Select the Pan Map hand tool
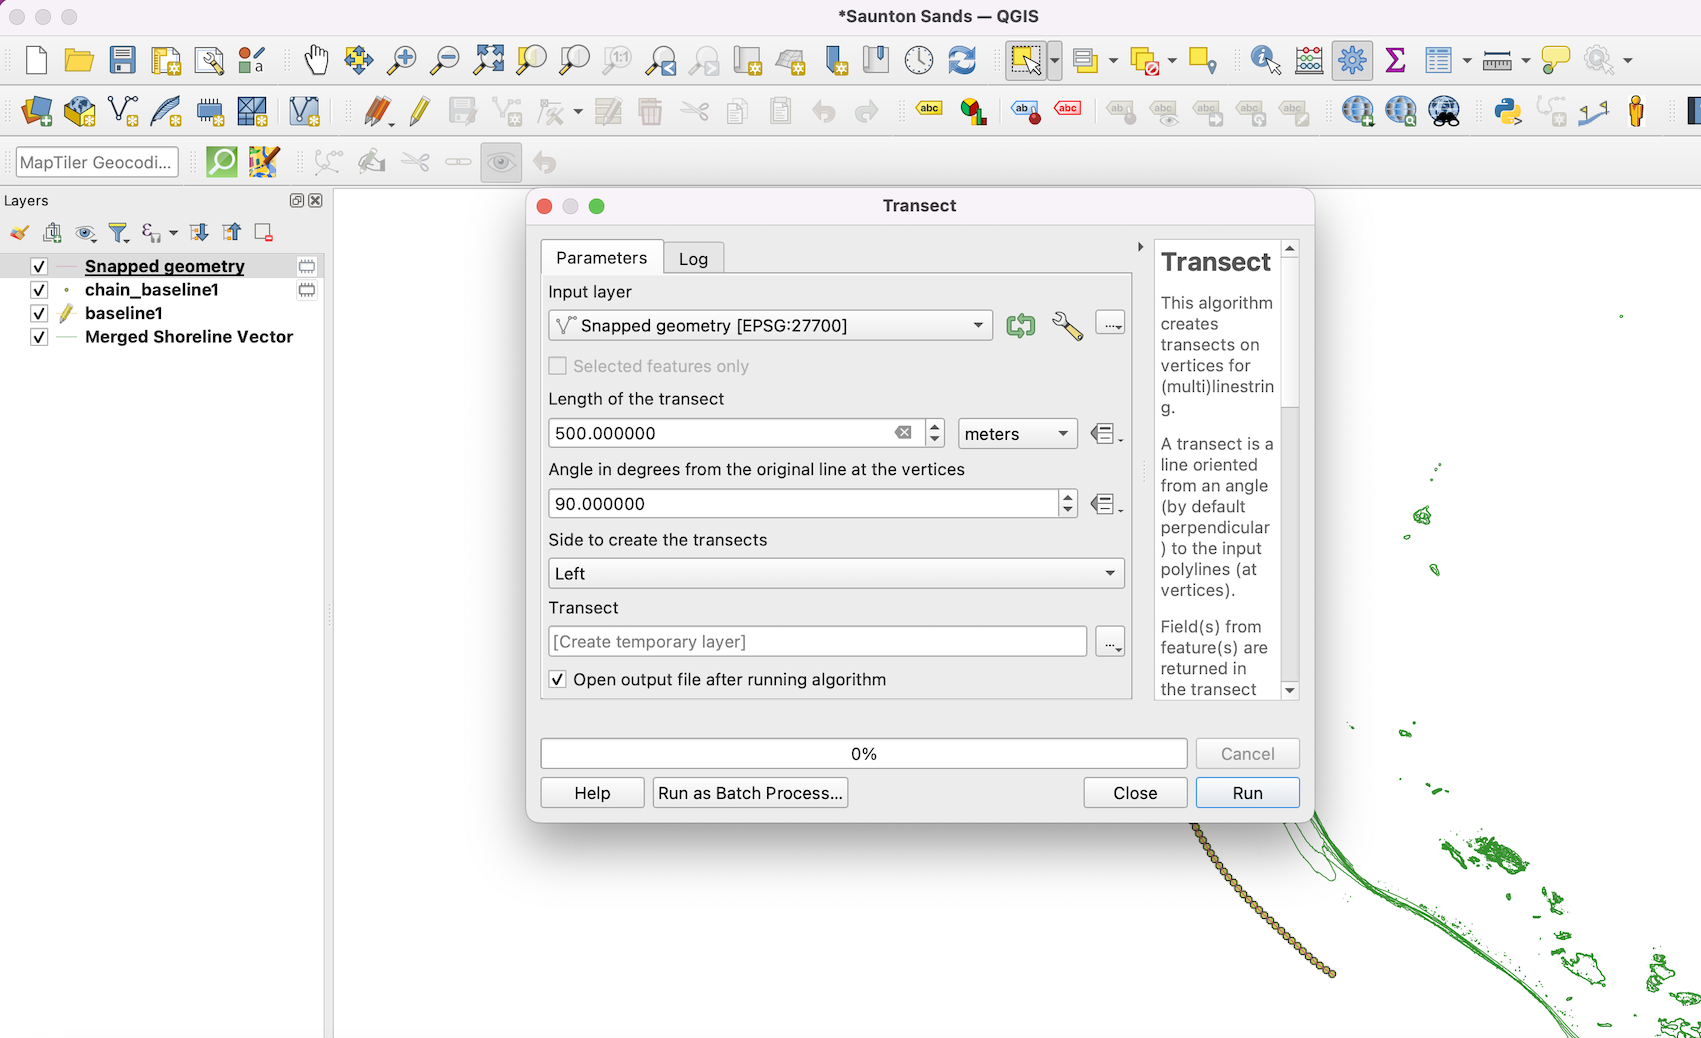This screenshot has height=1038, width=1701. click(x=316, y=60)
